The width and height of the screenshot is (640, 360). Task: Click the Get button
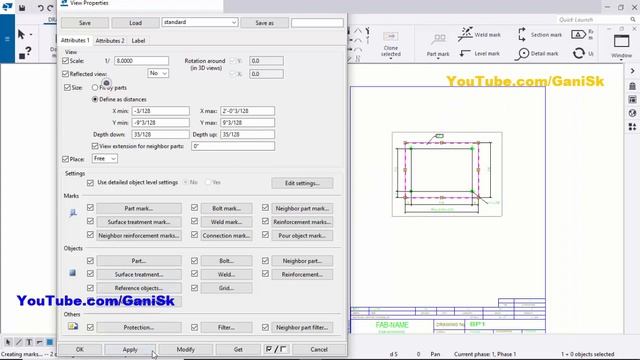(x=238, y=349)
